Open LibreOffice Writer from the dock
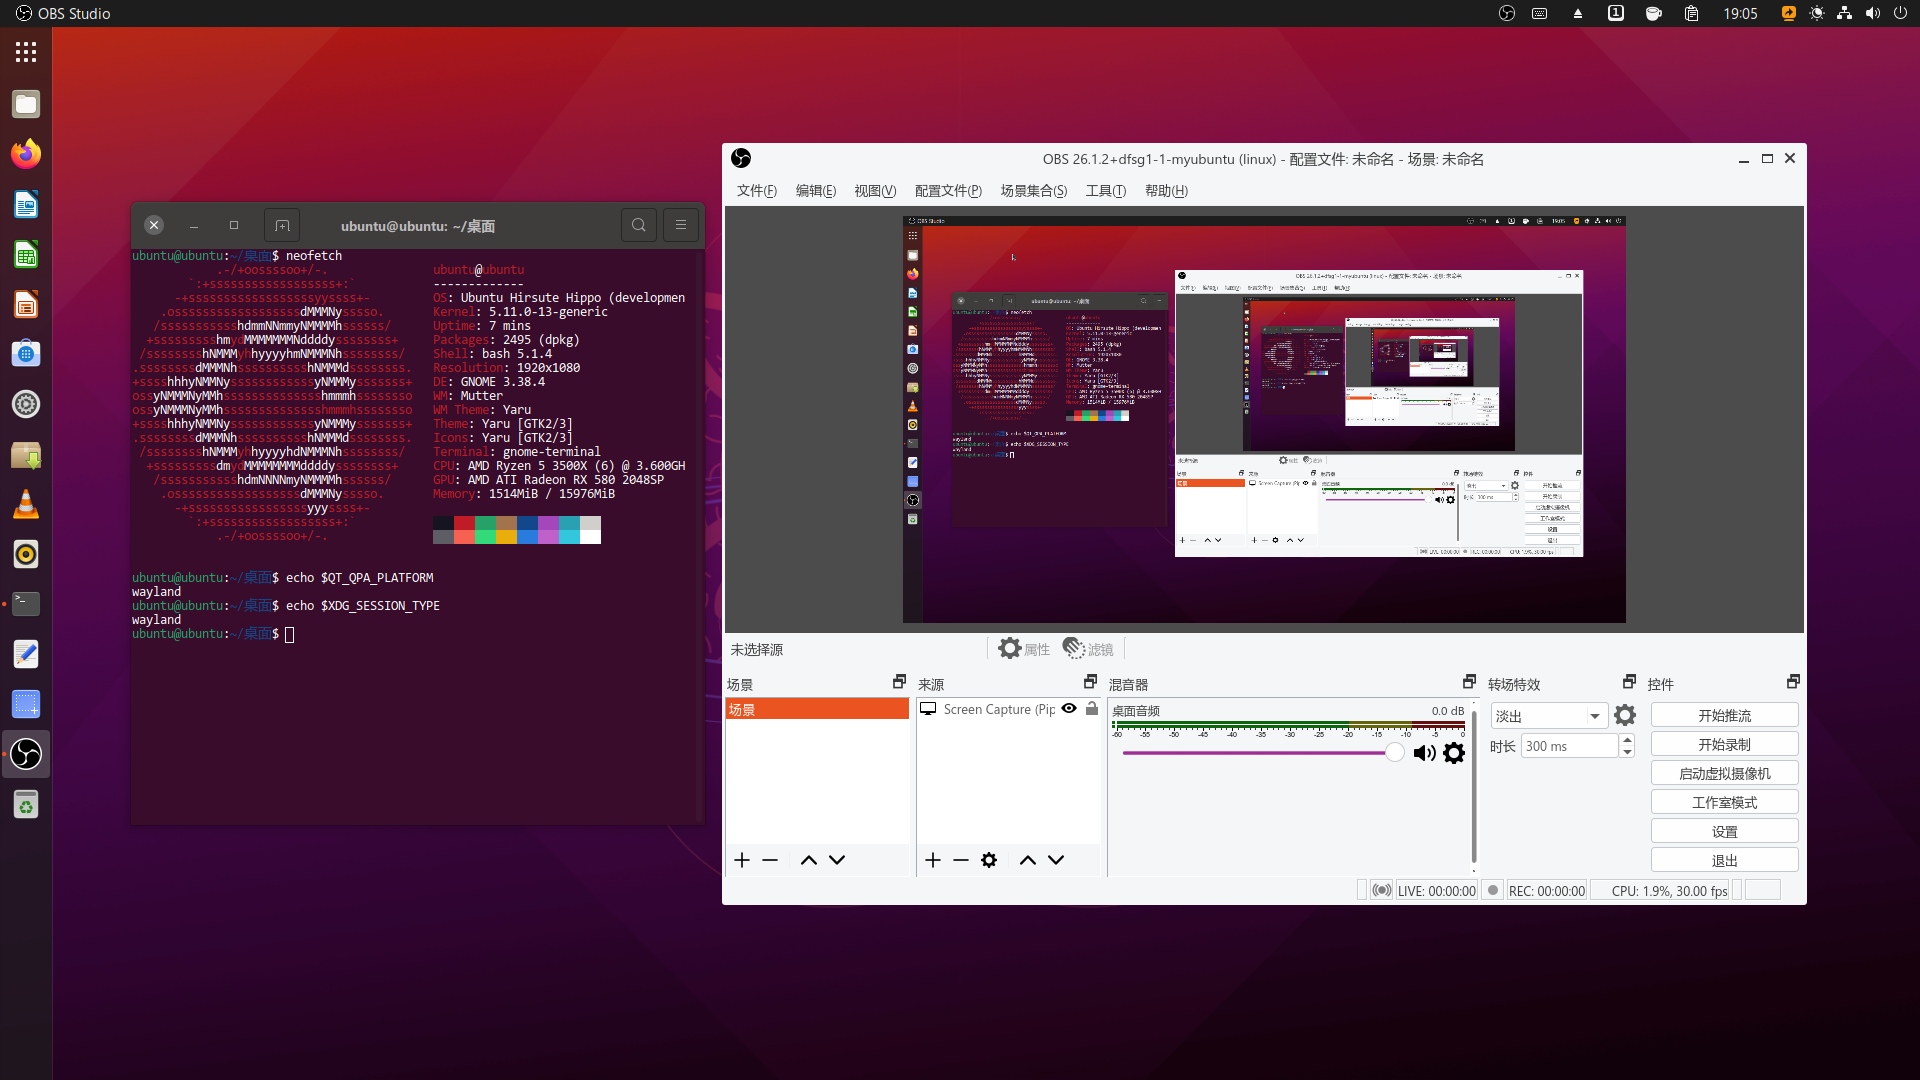This screenshot has height=1080, width=1920. tap(26, 204)
